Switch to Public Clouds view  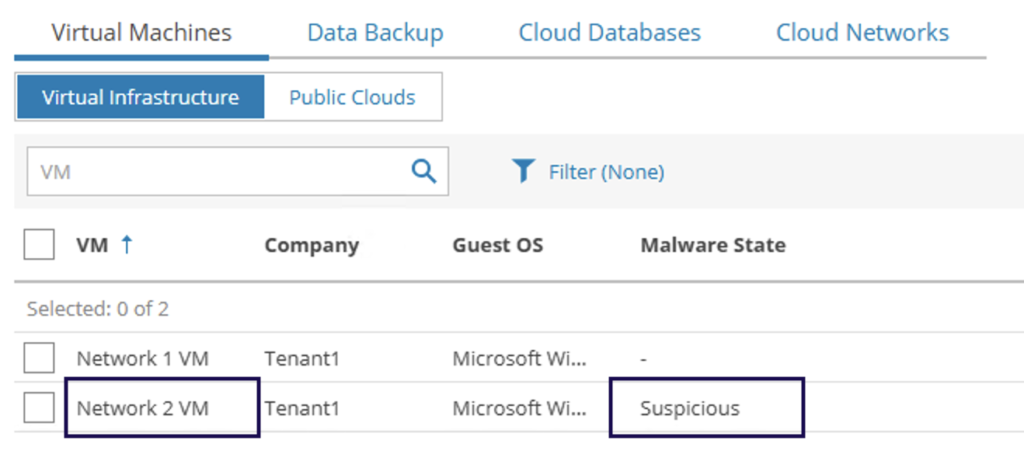coord(352,98)
